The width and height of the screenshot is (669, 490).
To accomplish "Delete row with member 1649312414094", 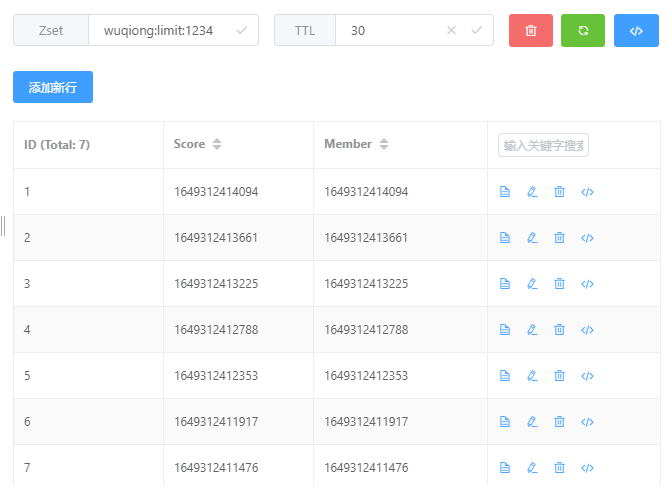I will (x=559, y=192).
